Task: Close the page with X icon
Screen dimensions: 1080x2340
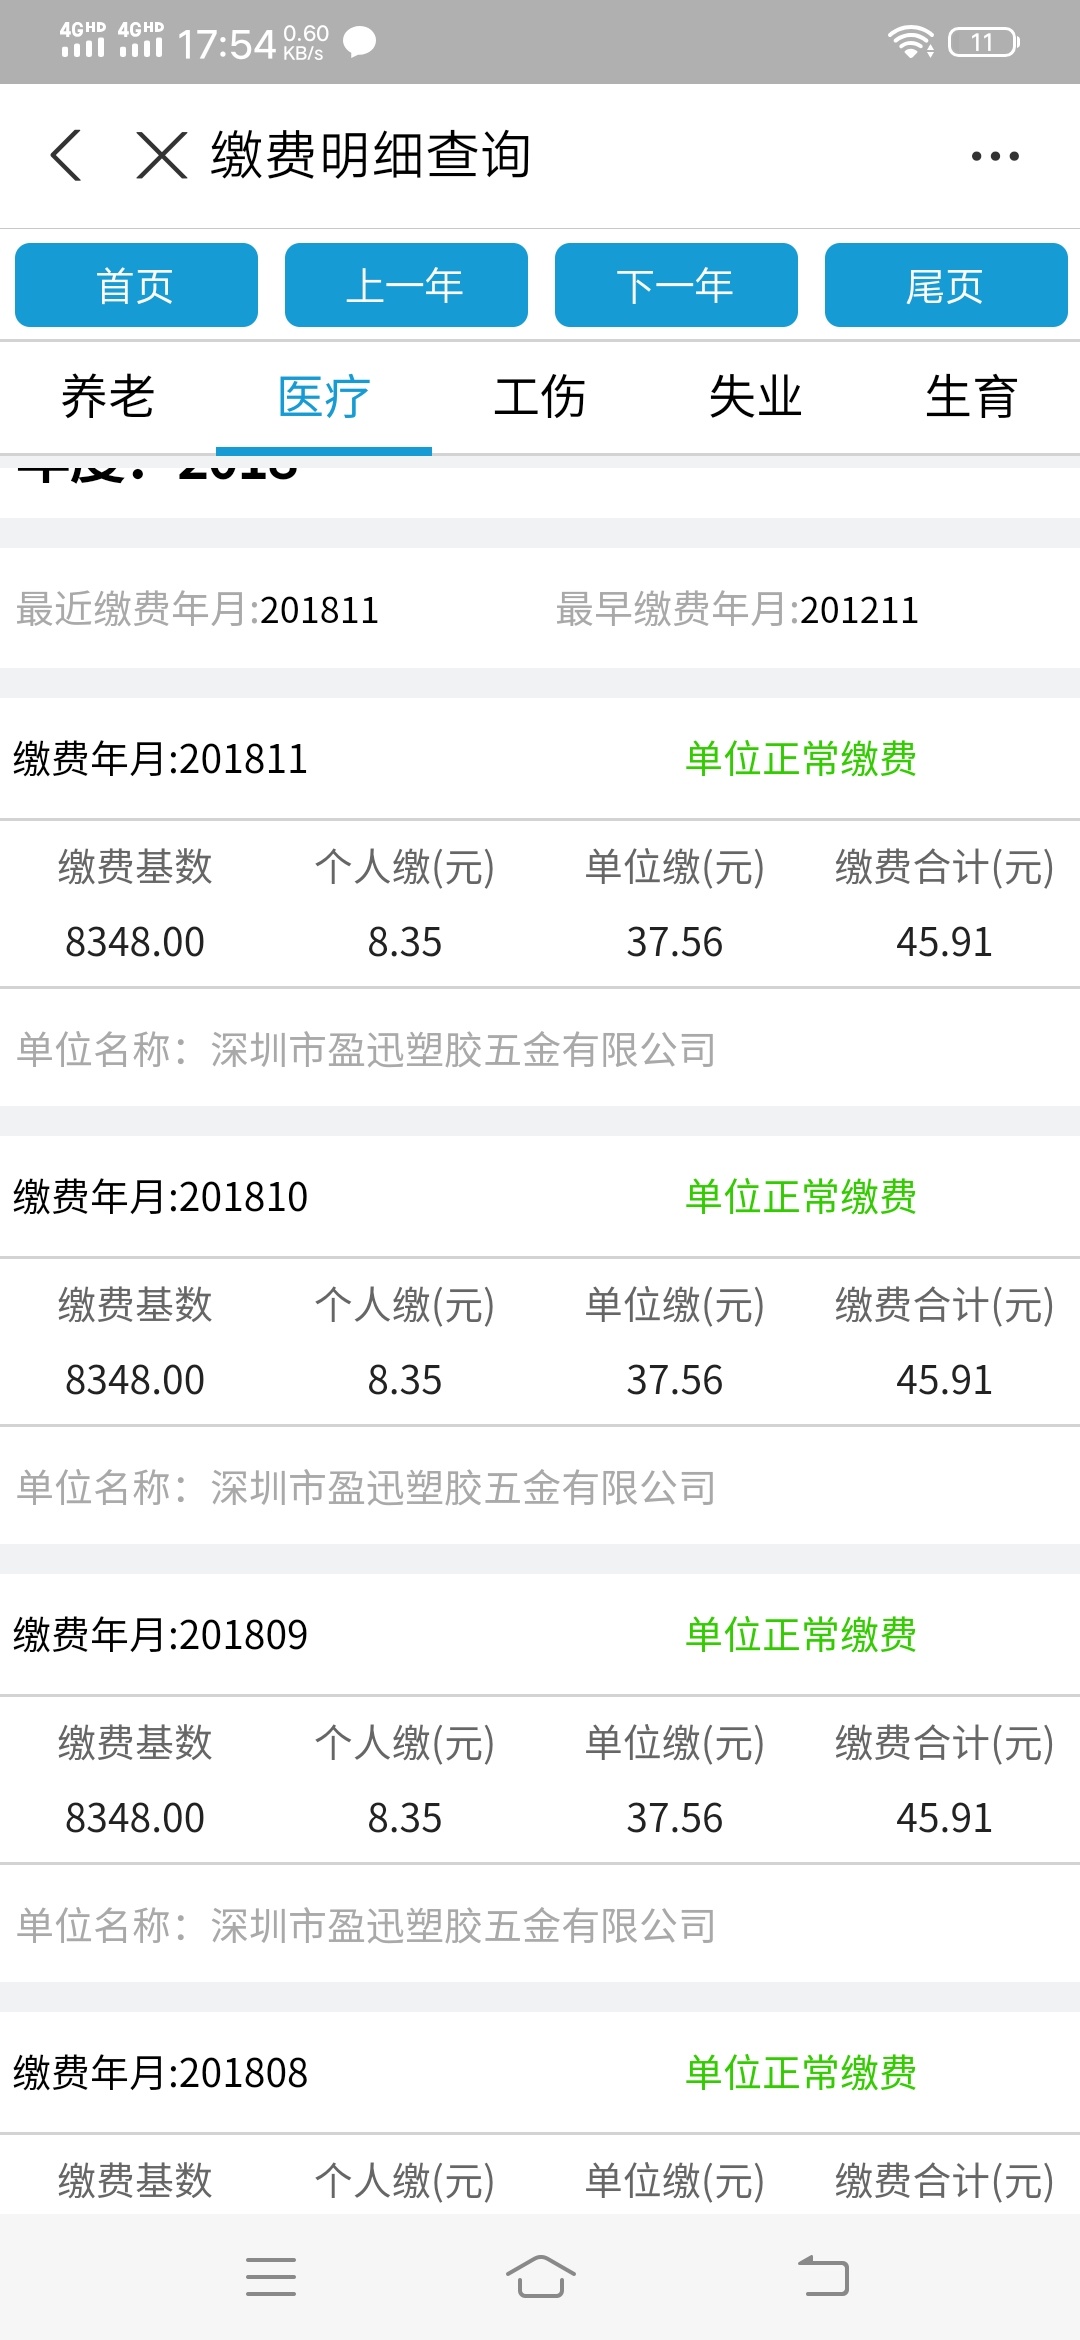Action: 162,156
